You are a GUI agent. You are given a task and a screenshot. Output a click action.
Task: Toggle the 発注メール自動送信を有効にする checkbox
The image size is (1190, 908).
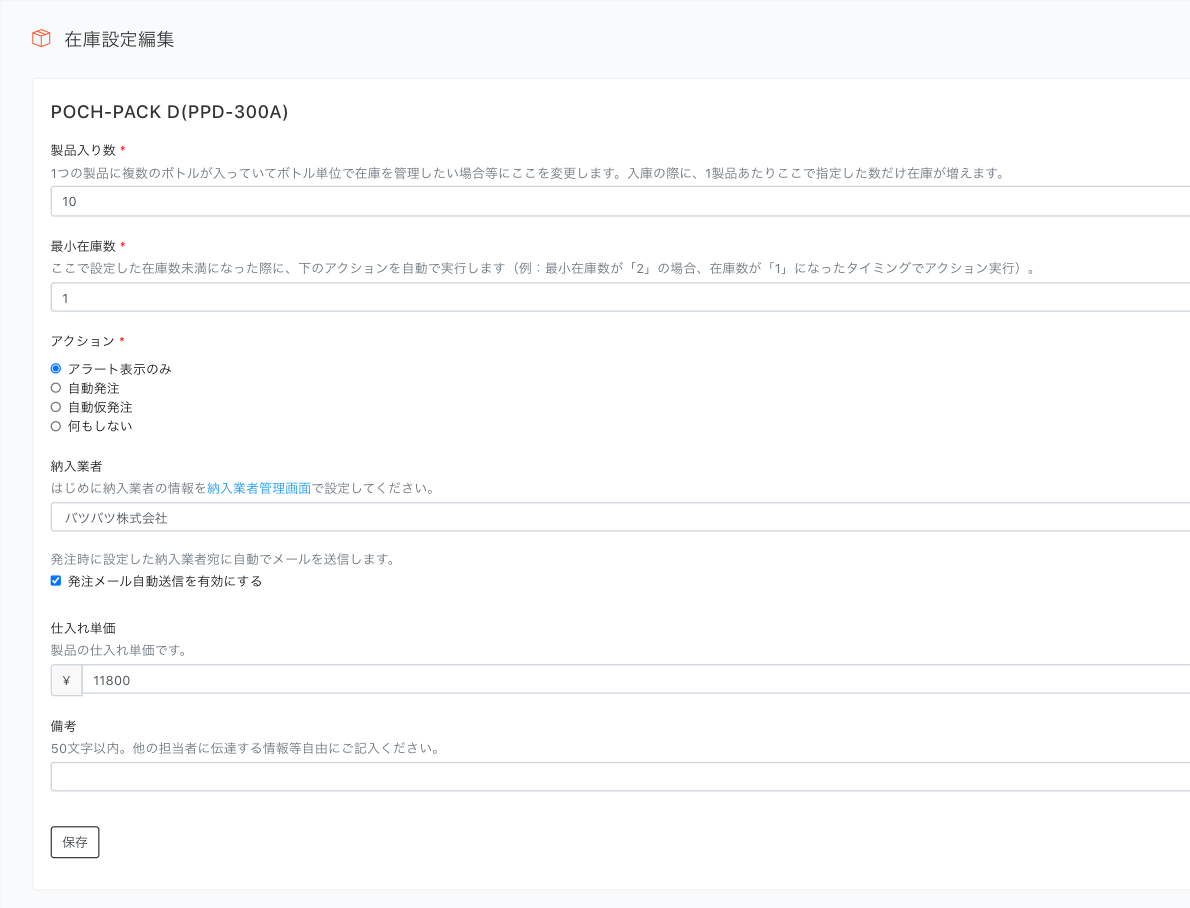coord(56,581)
